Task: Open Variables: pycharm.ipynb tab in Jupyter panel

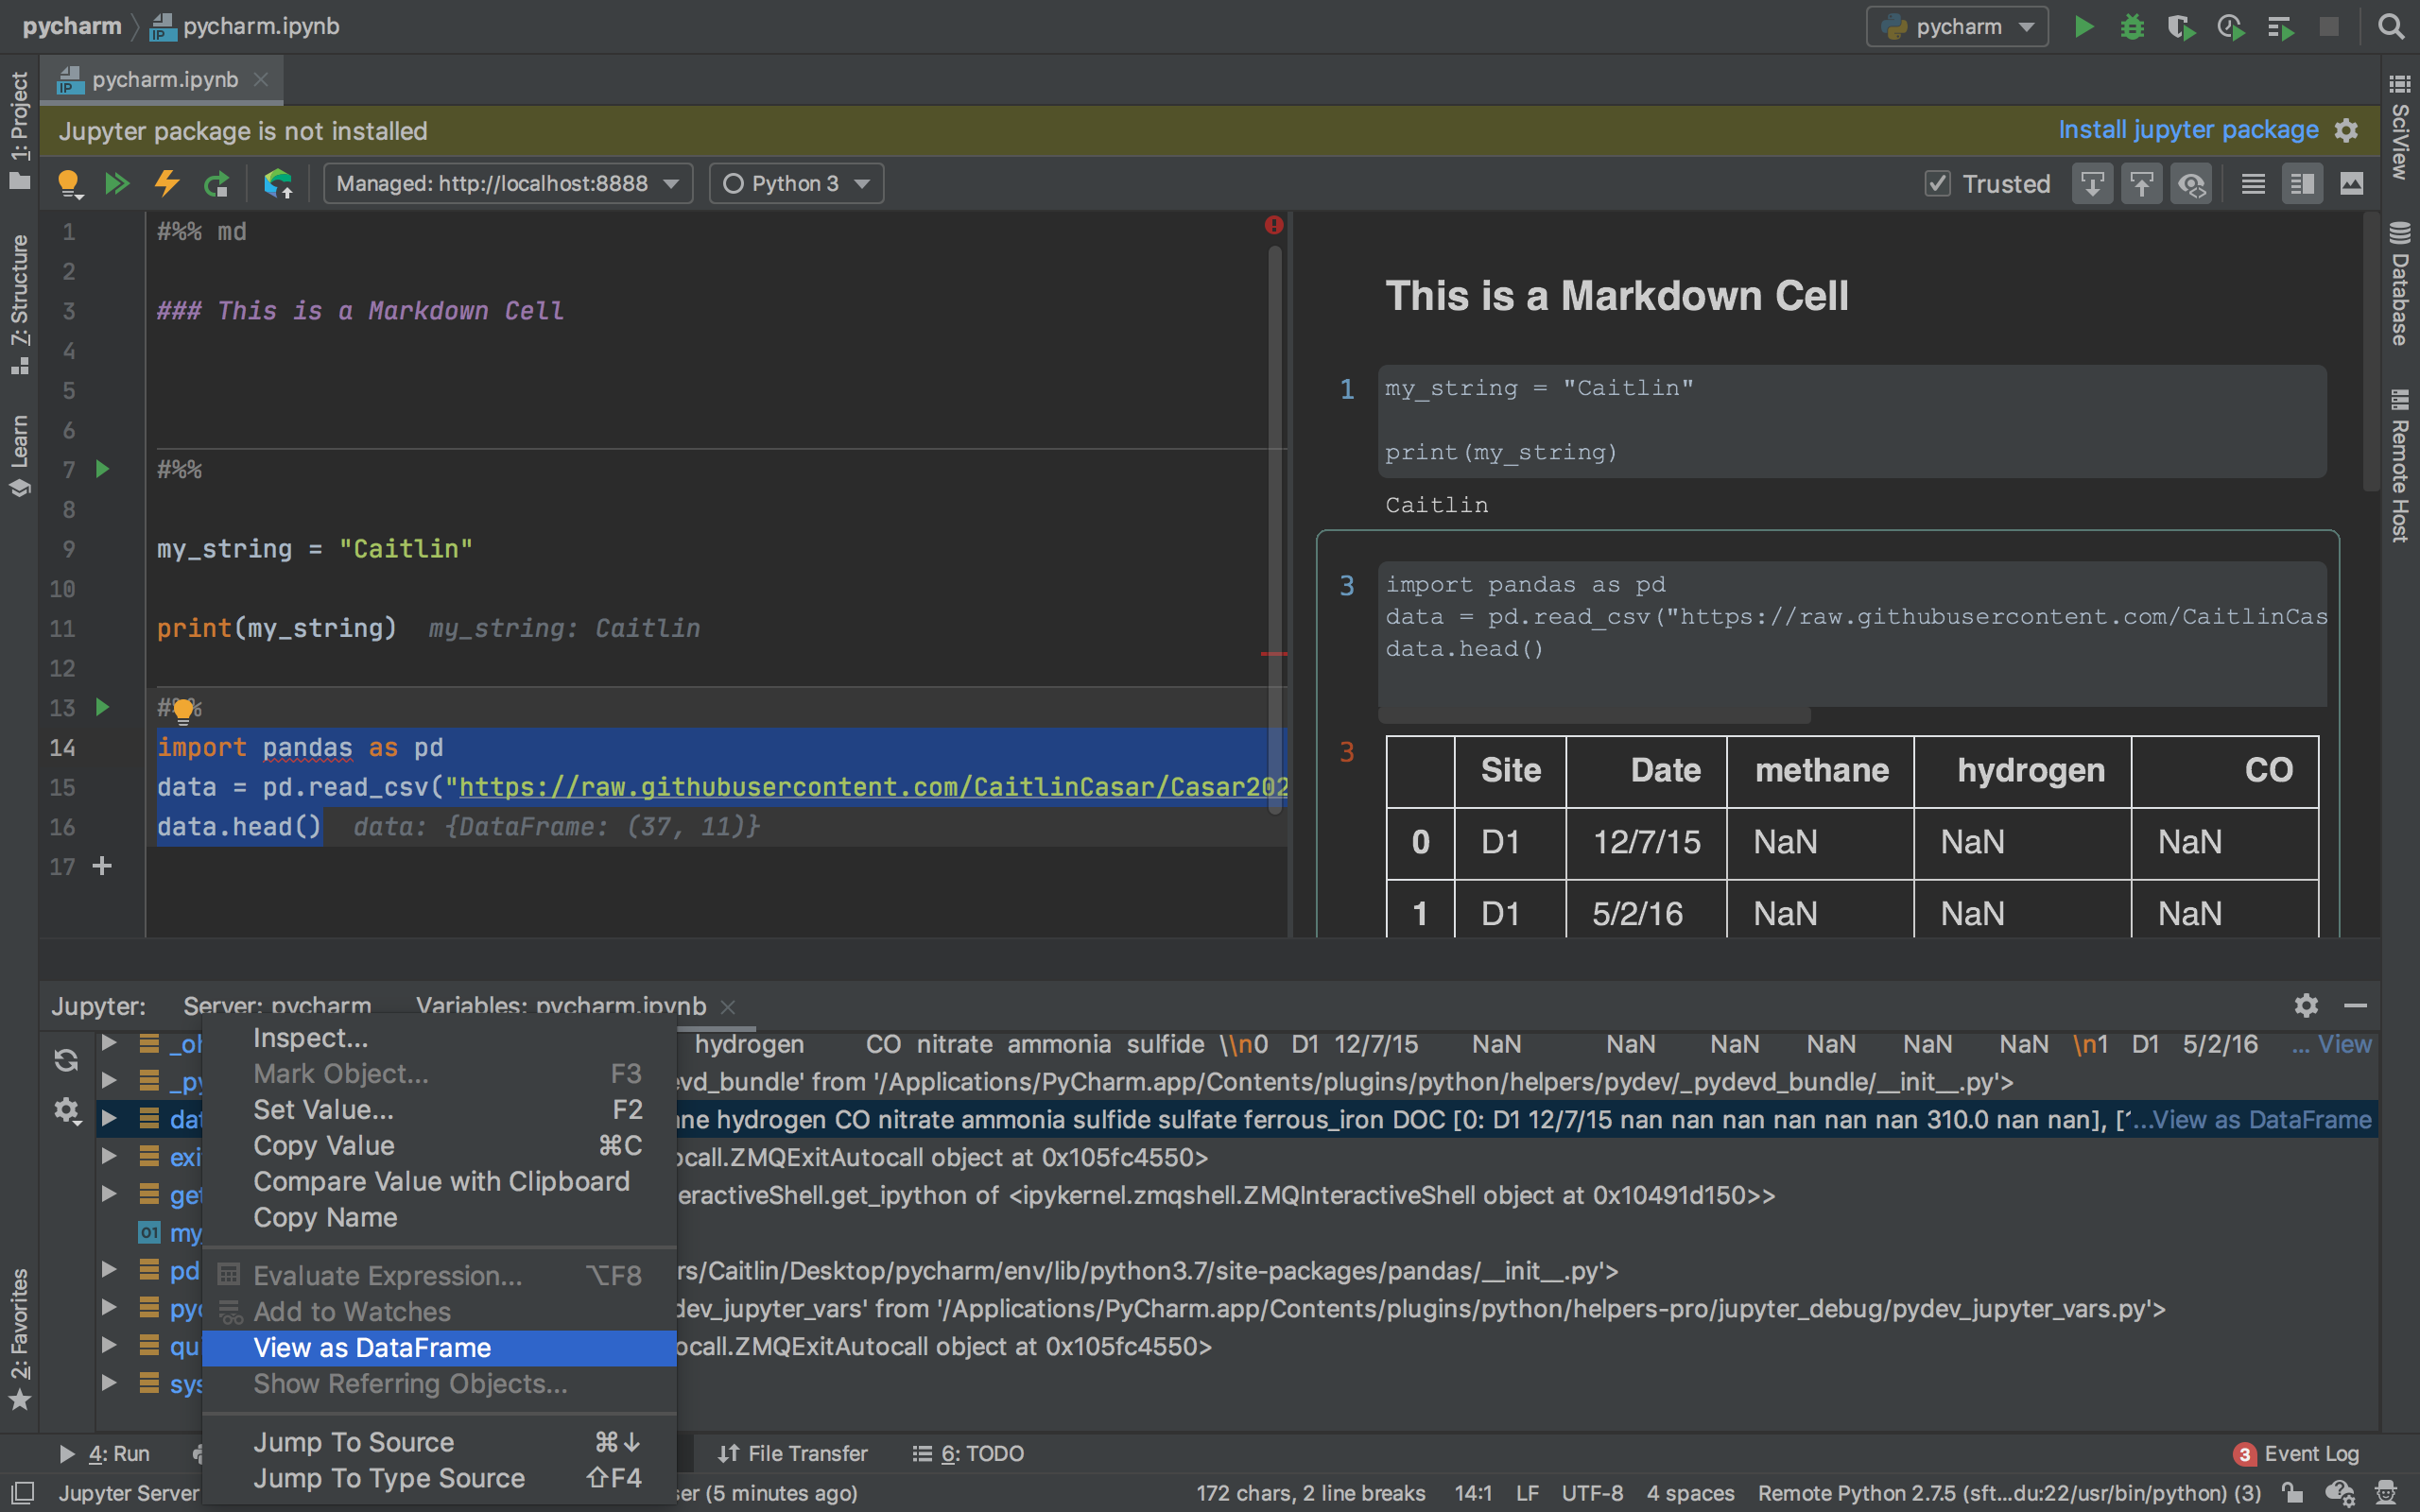Action: [561, 1005]
